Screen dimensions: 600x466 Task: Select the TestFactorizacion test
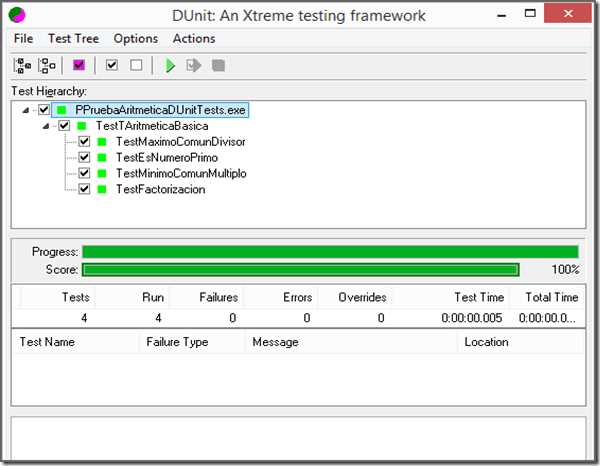[x=160, y=189]
